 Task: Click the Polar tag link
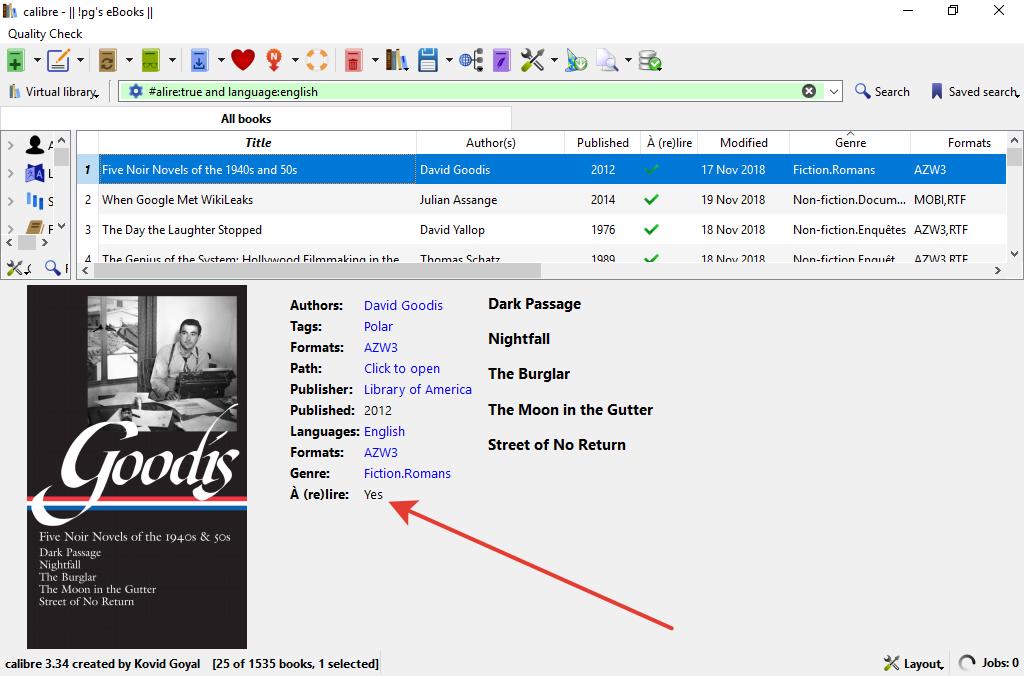378,327
